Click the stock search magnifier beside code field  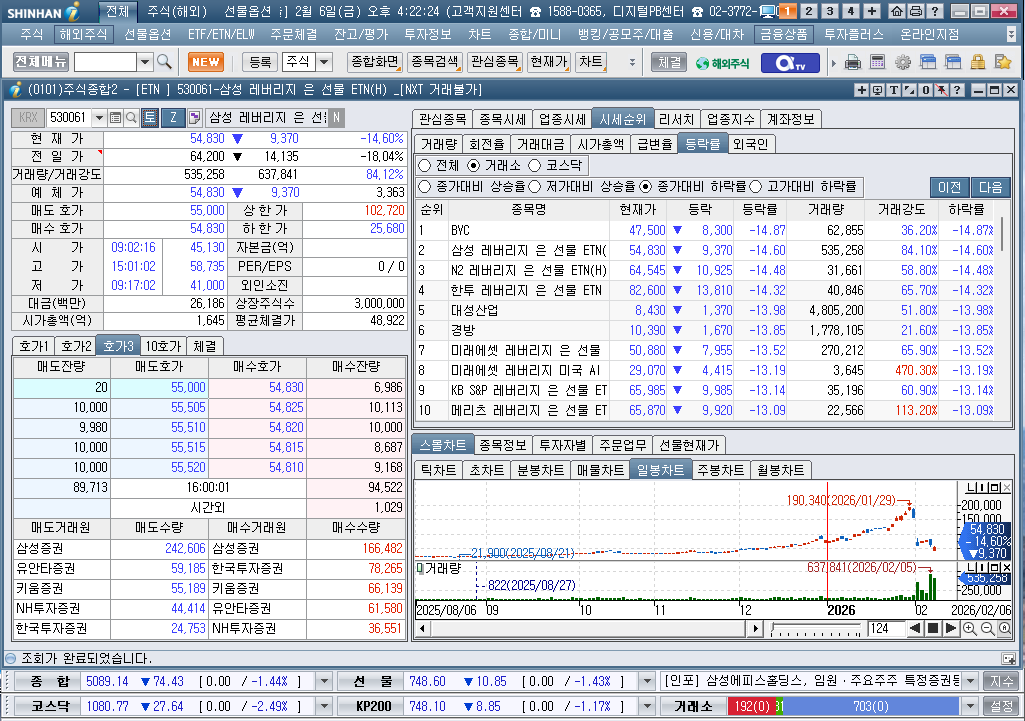(x=131, y=118)
